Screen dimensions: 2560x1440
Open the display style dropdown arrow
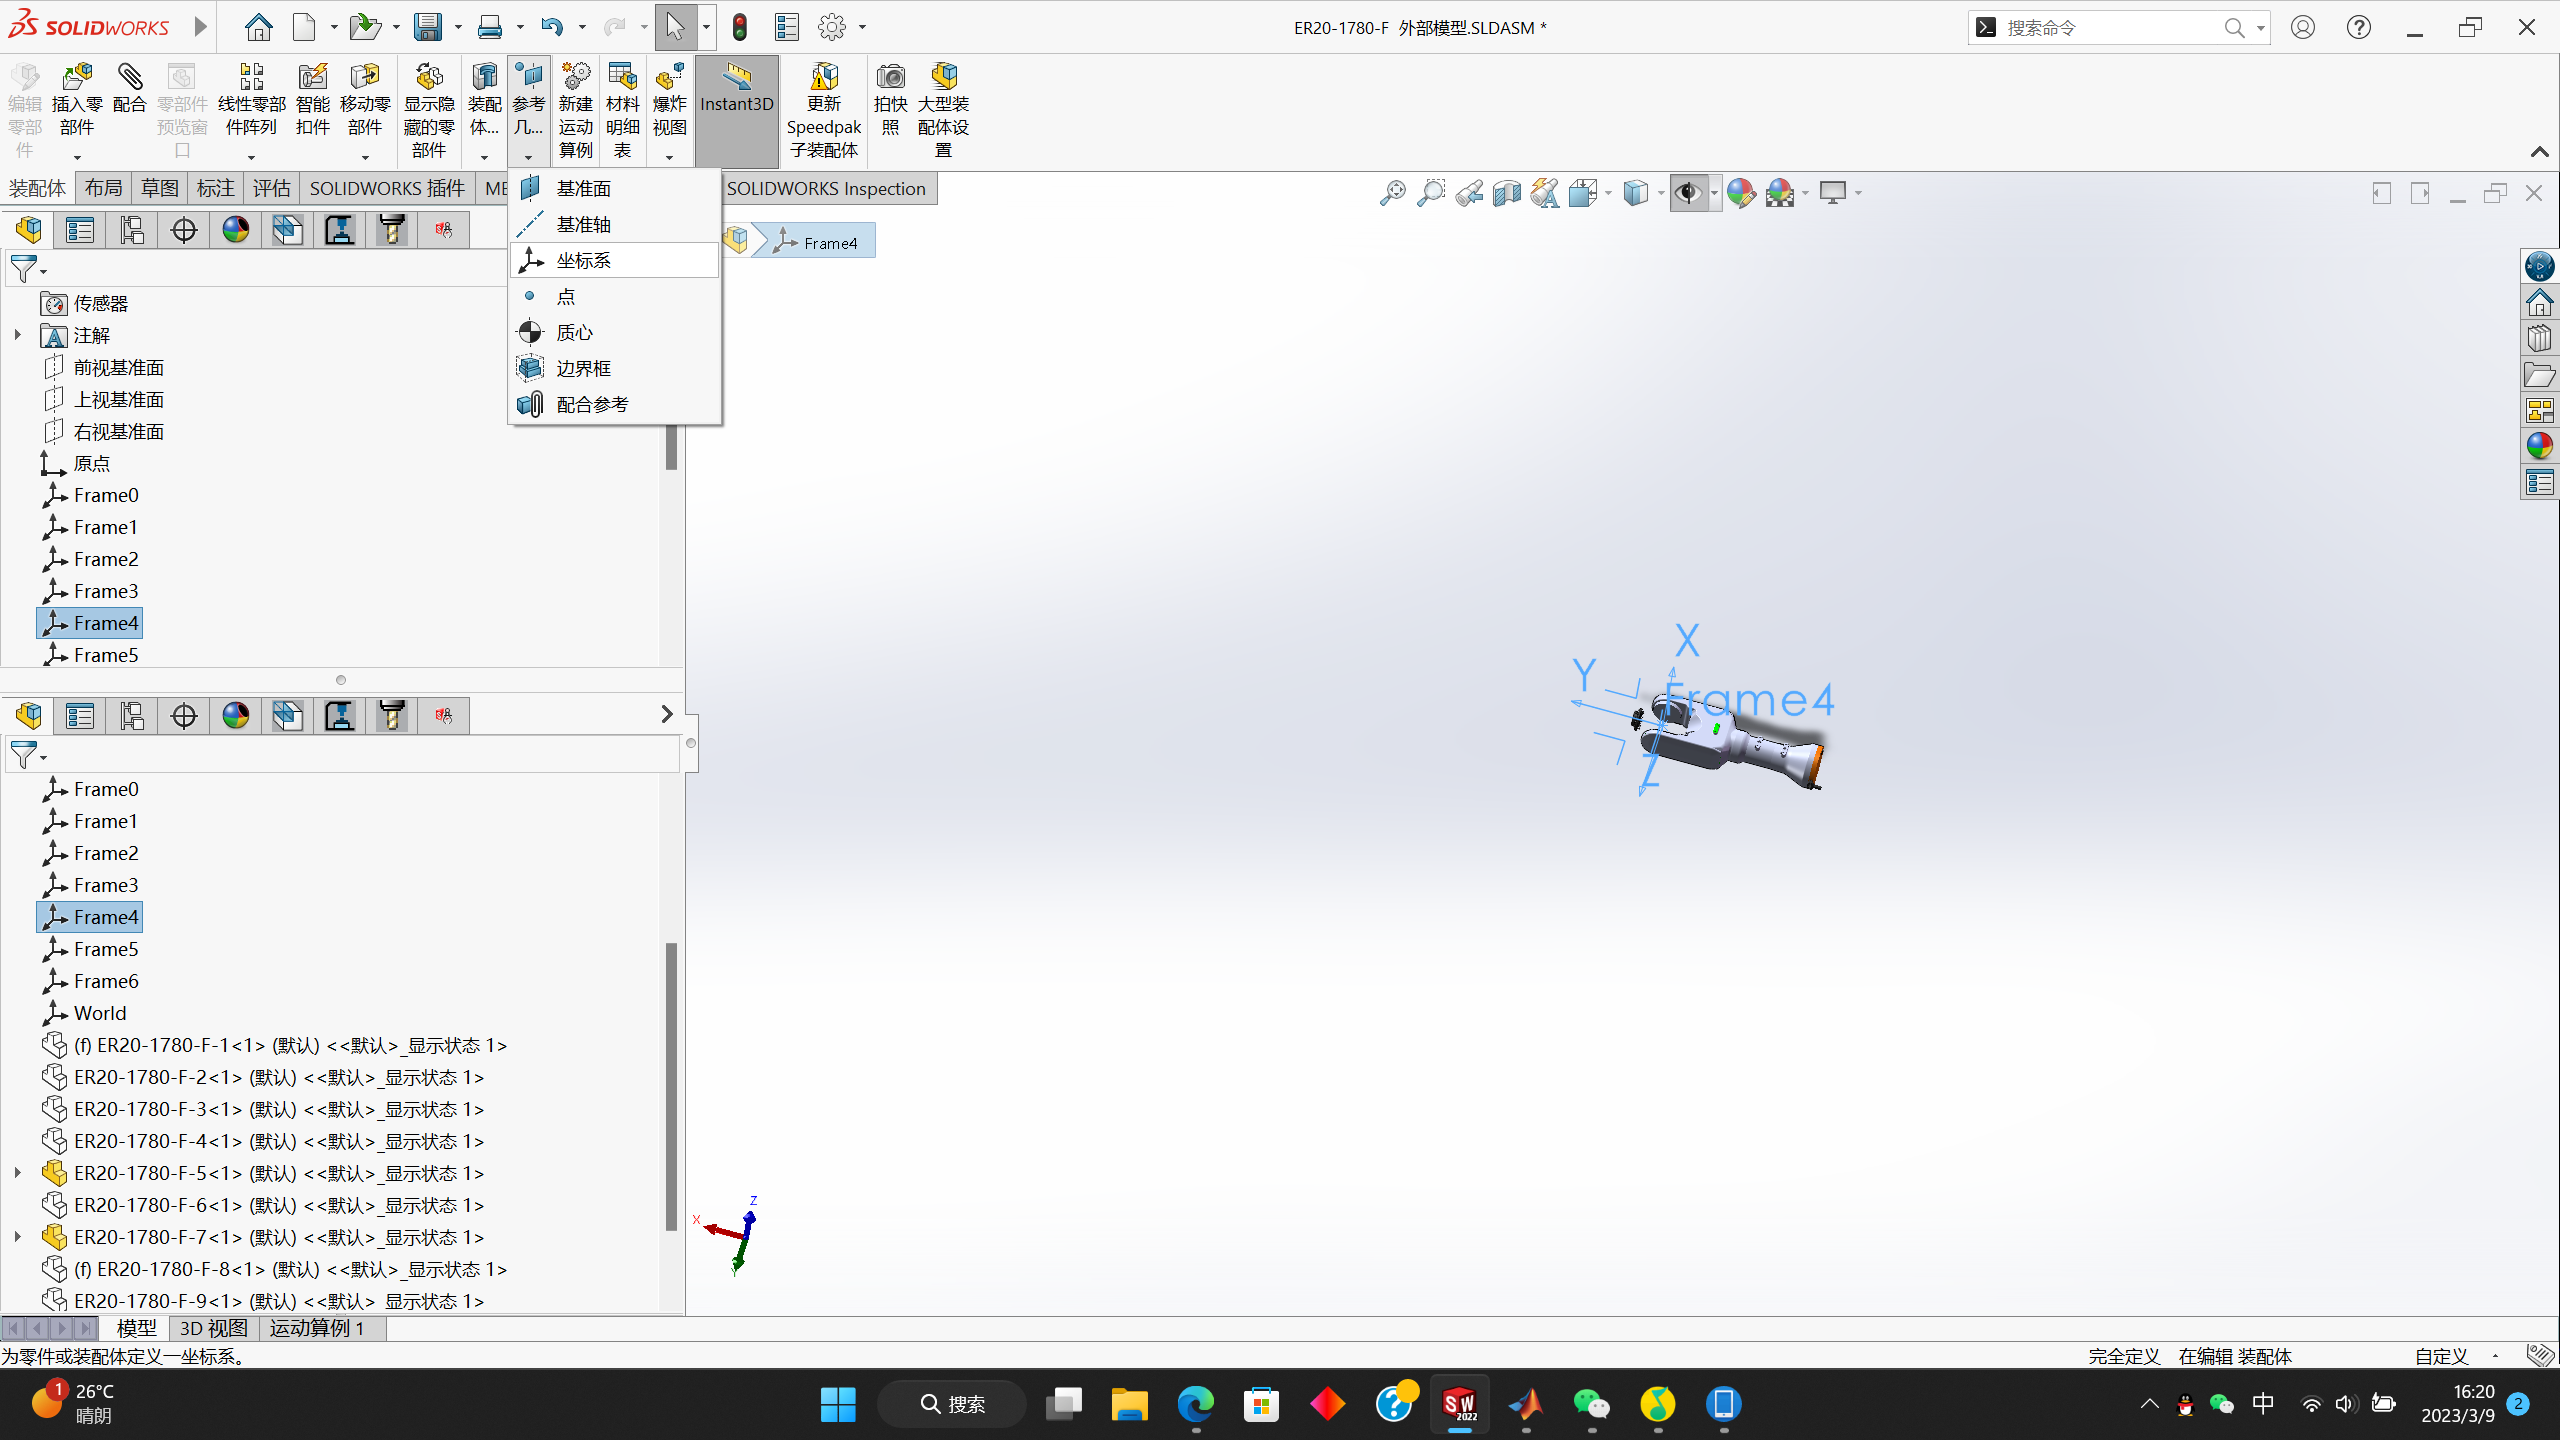coord(1658,192)
